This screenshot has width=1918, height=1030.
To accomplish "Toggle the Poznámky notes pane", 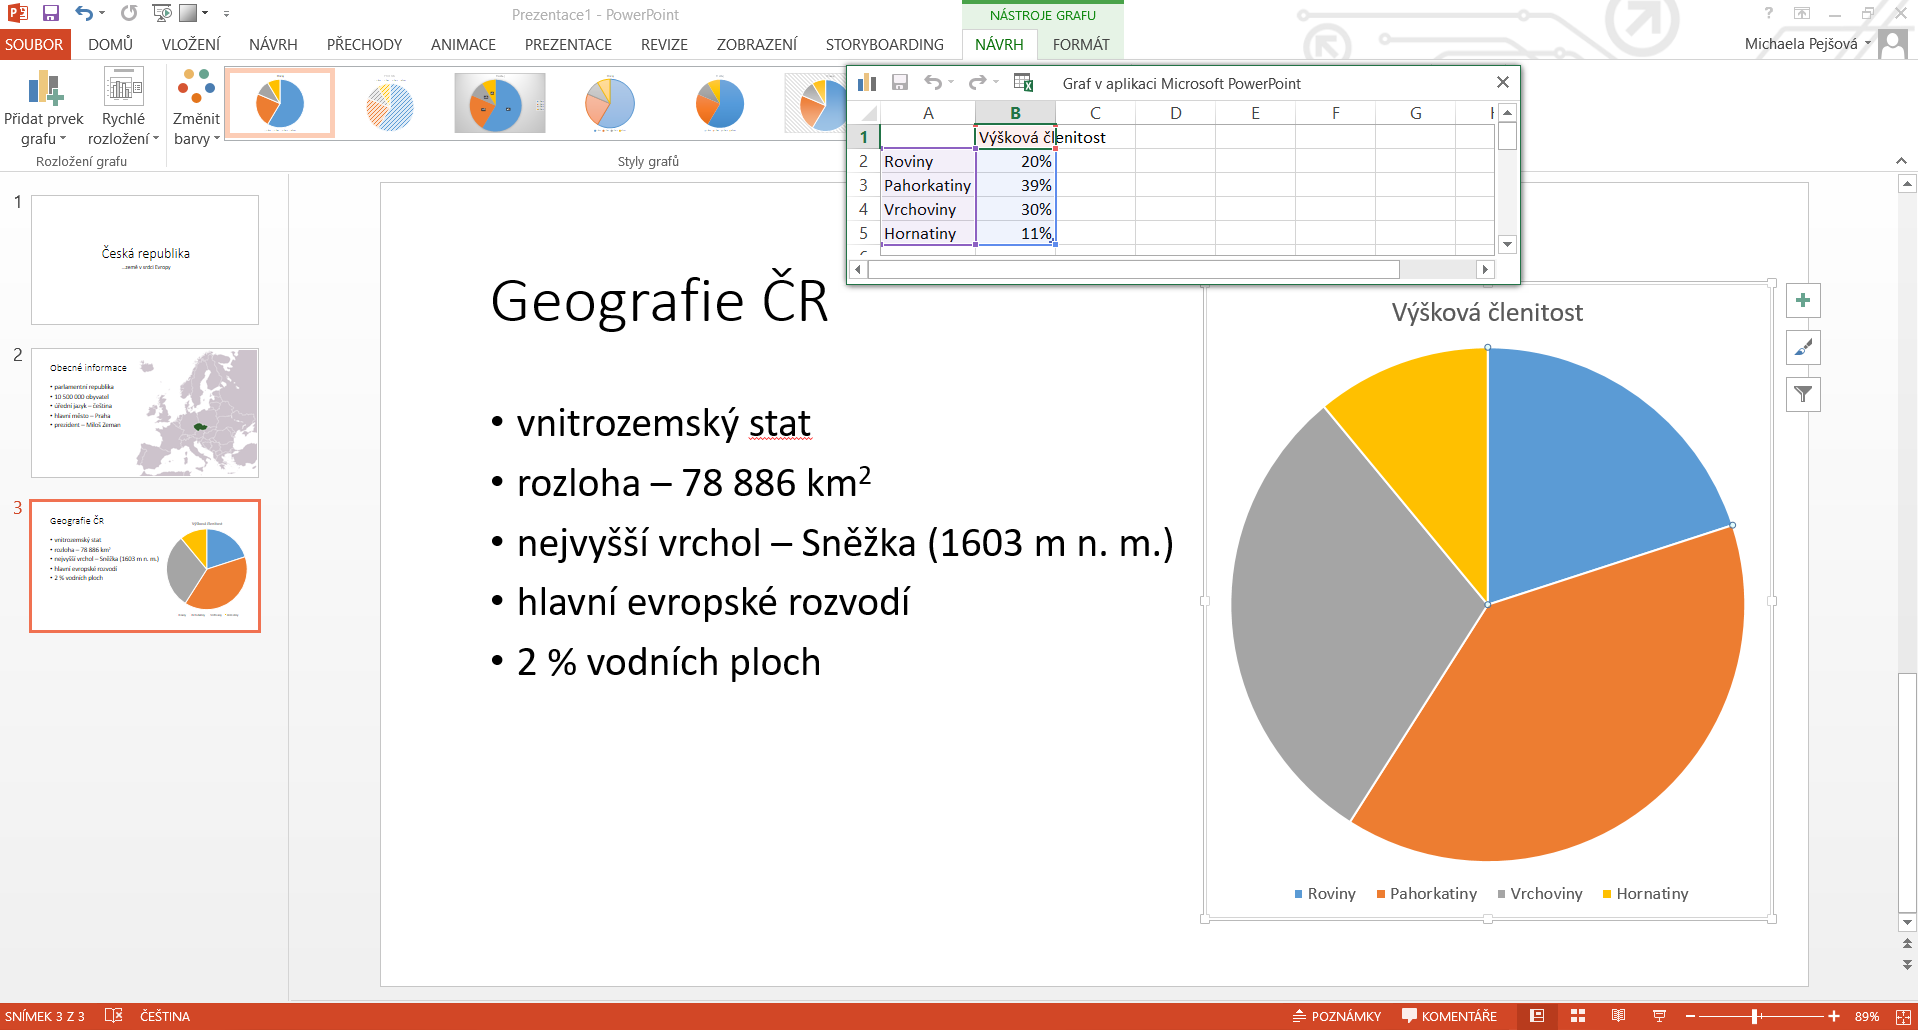I will click(x=1336, y=1016).
